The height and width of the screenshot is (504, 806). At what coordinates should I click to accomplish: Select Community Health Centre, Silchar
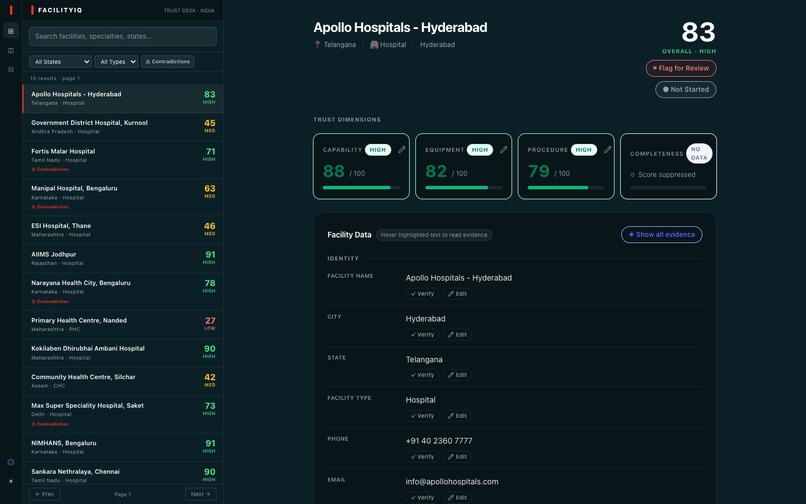click(123, 381)
